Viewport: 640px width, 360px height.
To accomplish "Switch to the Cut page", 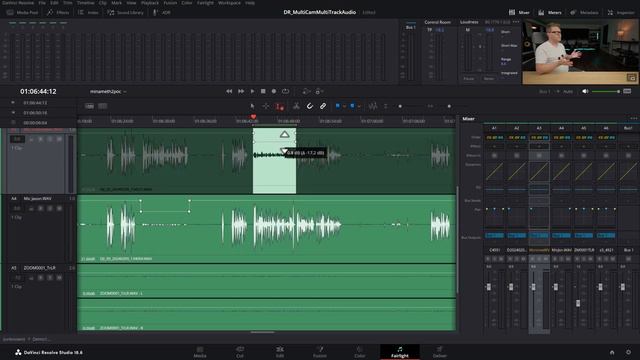I will (240, 352).
